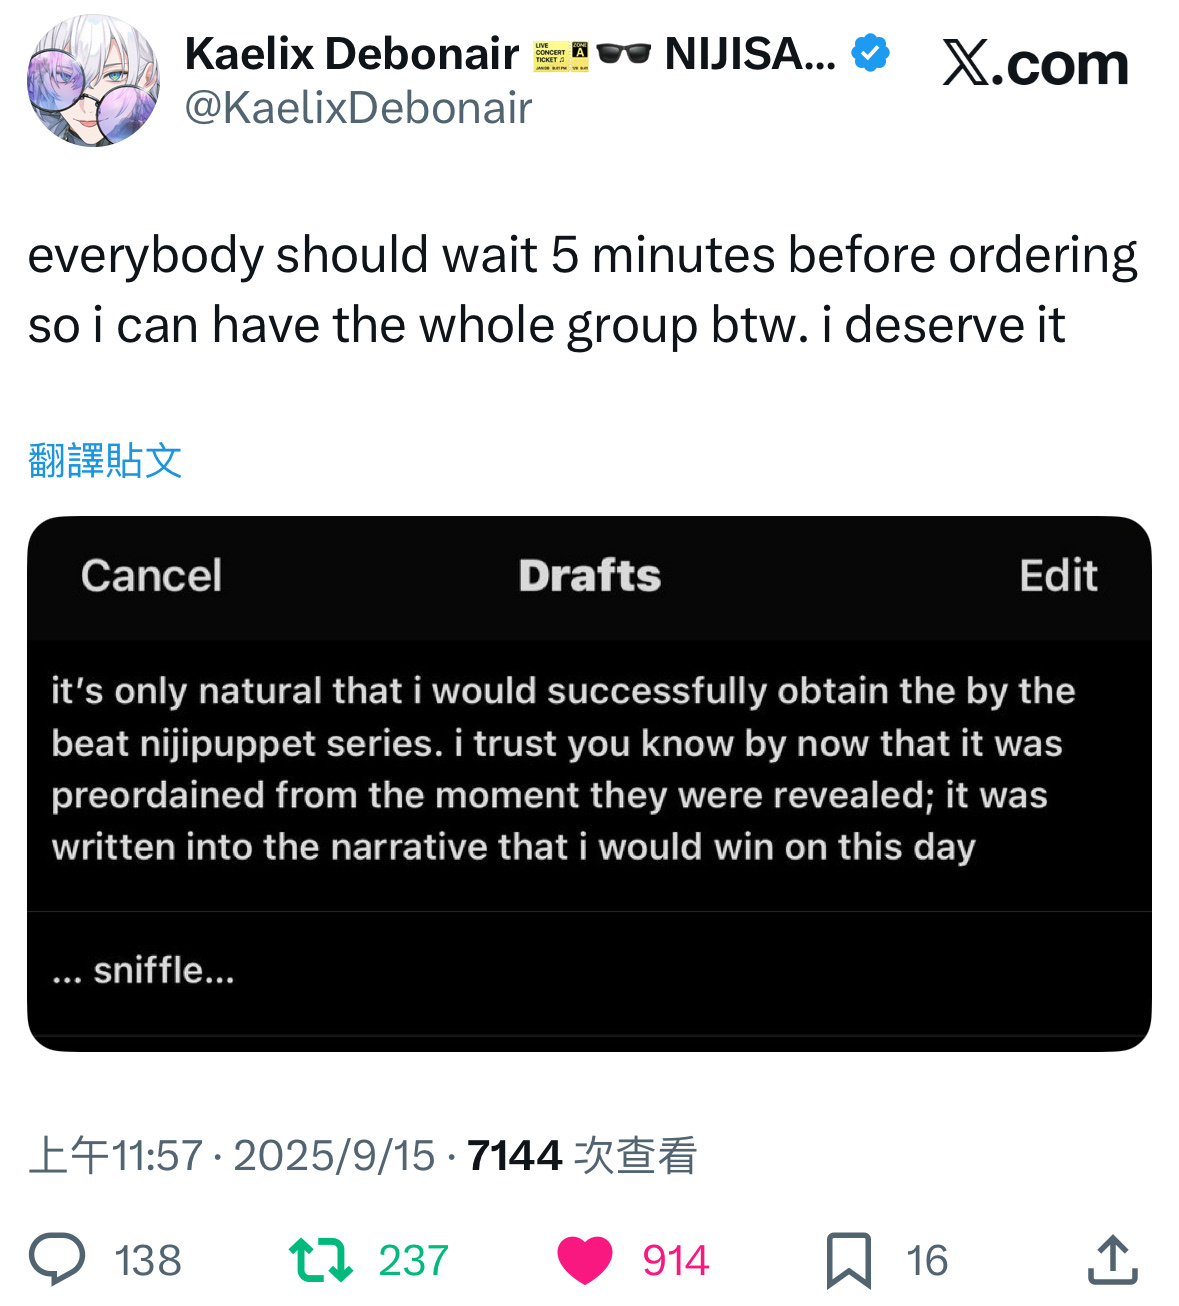Click the 上午11:57 post timestamp
Viewport: 1179px width, 1306px height.
pyautogui.click(x=116, y=1156)
